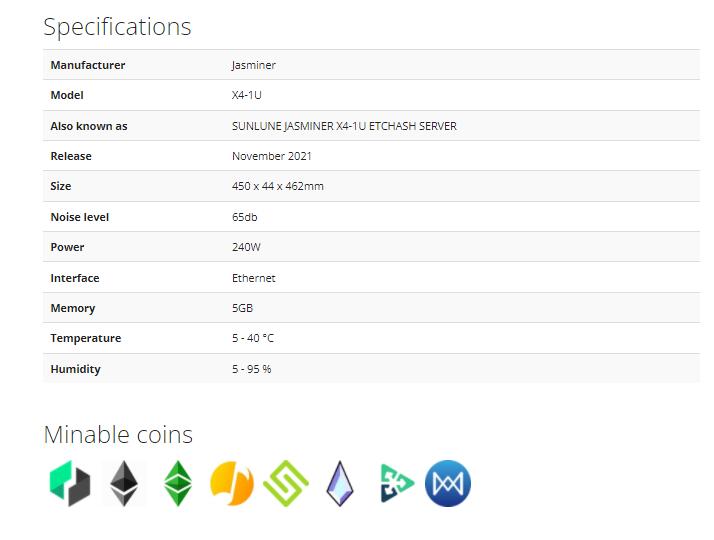The width and height of the screenshot is (714, 540).
Task: Click the orange circular coin icon
Action: [x=232, y=484]
